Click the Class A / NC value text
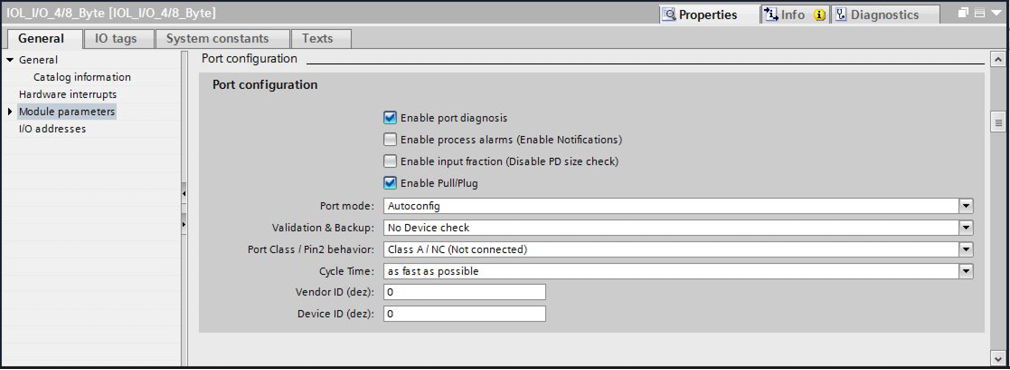The image size is (1010, 370). (457, 249)
